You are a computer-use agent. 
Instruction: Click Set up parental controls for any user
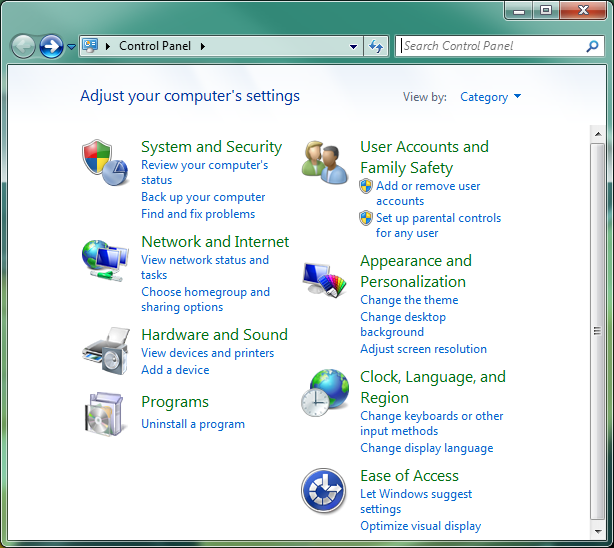(438, 225)
